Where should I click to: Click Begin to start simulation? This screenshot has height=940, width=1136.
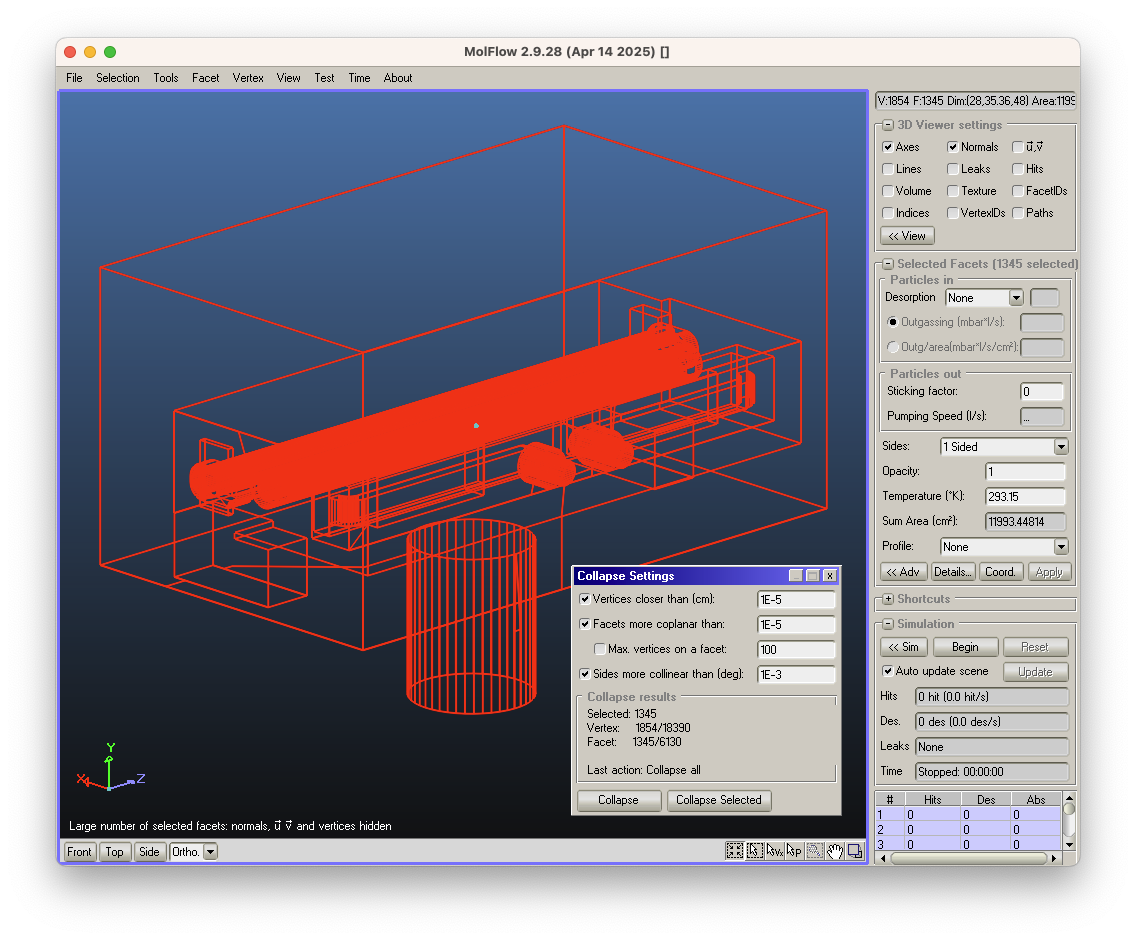(x=965, y=647)
